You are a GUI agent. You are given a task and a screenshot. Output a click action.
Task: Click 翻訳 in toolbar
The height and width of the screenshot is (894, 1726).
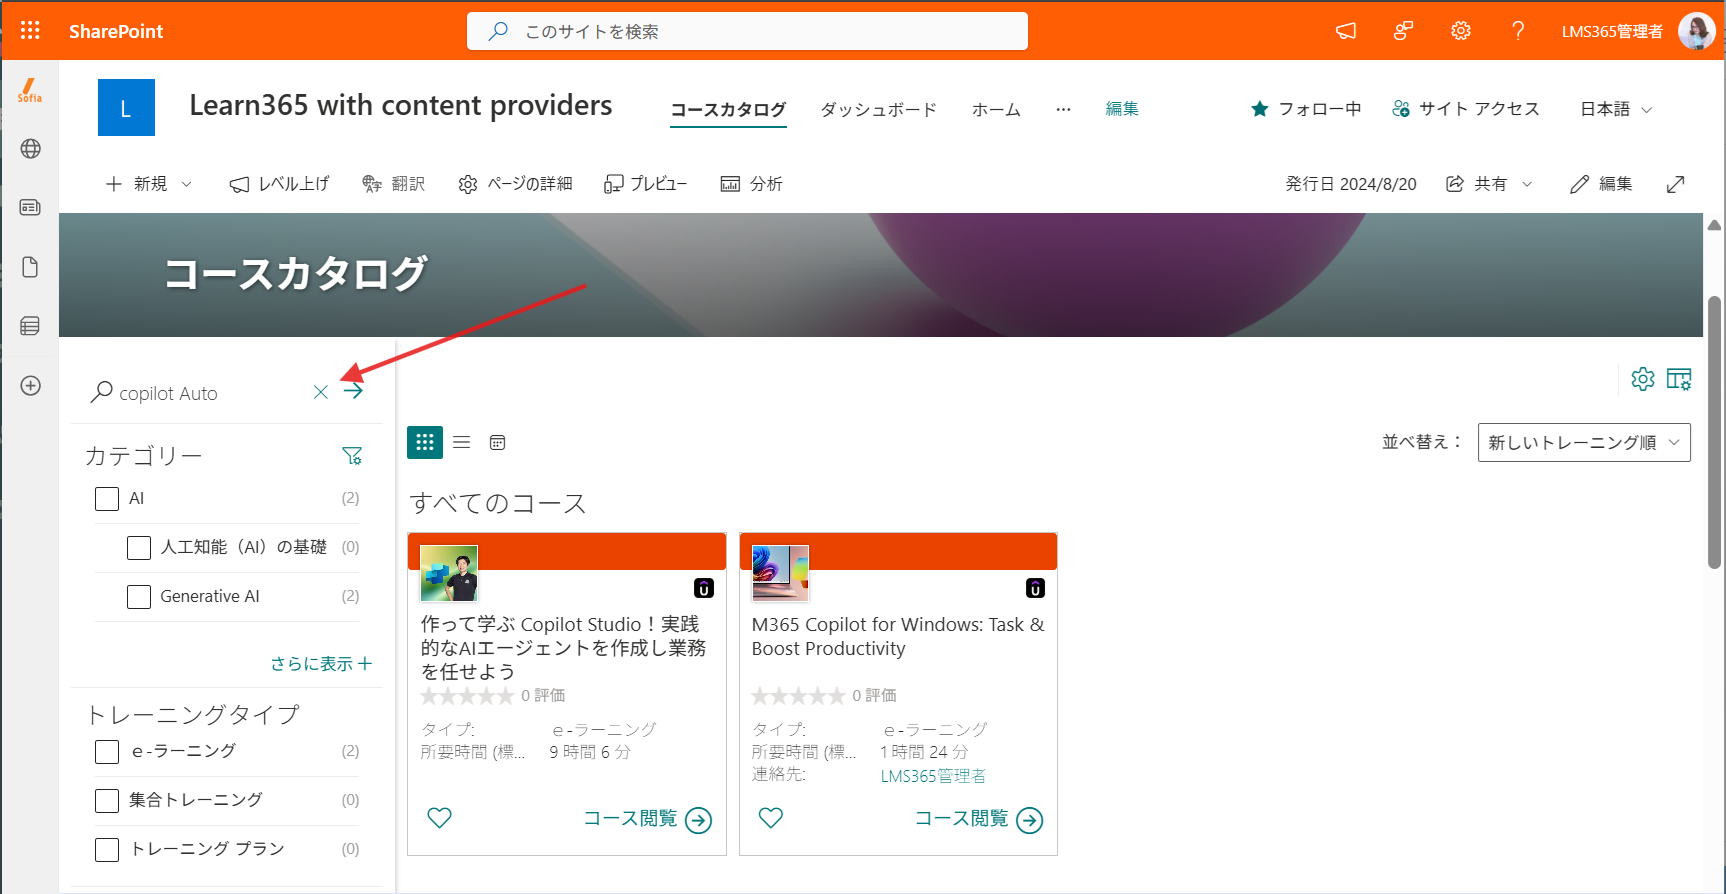click(393, 184)
